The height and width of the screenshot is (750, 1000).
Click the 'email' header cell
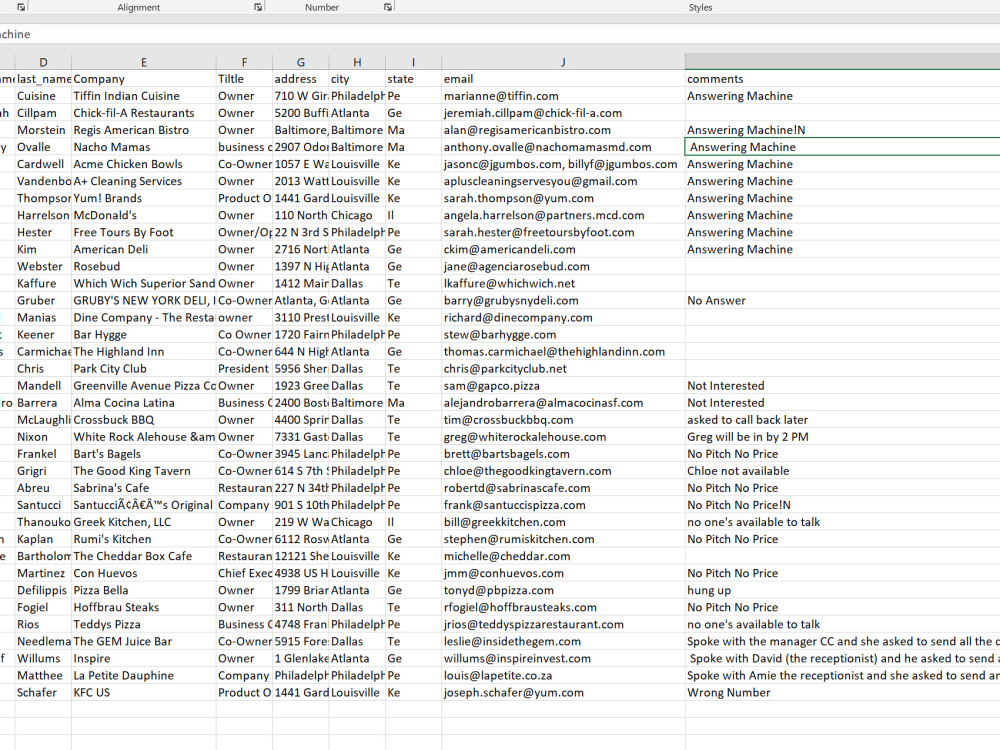tap(563, 79)
